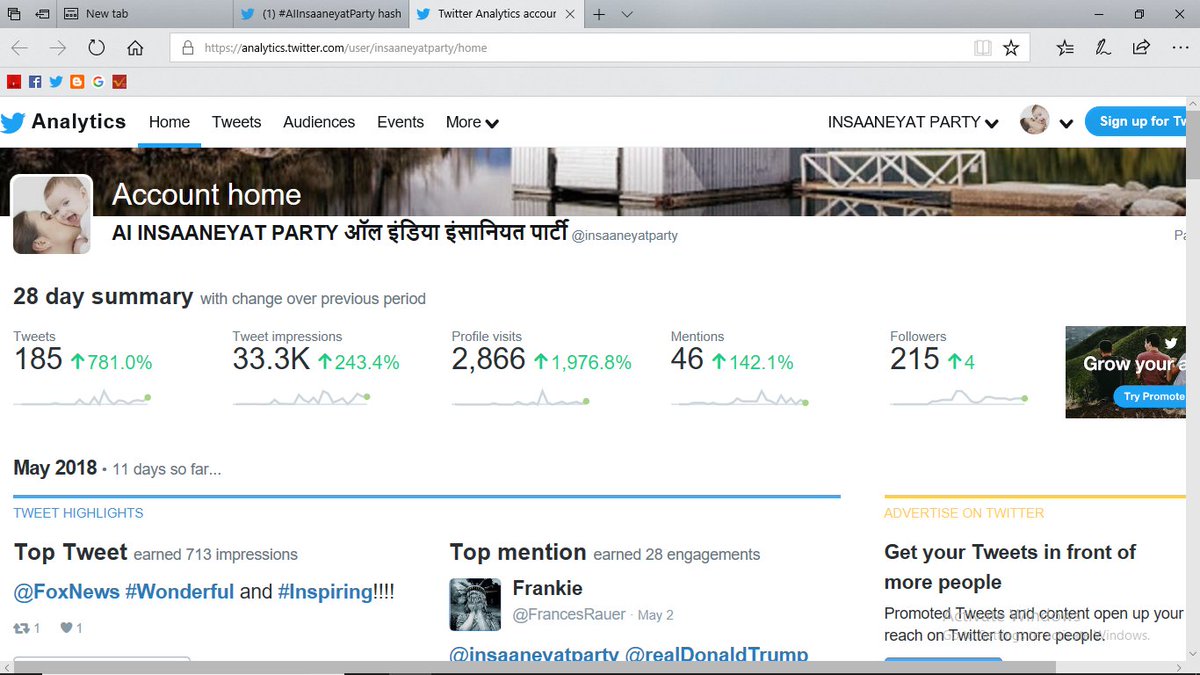Click the Share page icon
Image resolution: width=1200 pixels, height=675 pixels.
click(1141, 47)
